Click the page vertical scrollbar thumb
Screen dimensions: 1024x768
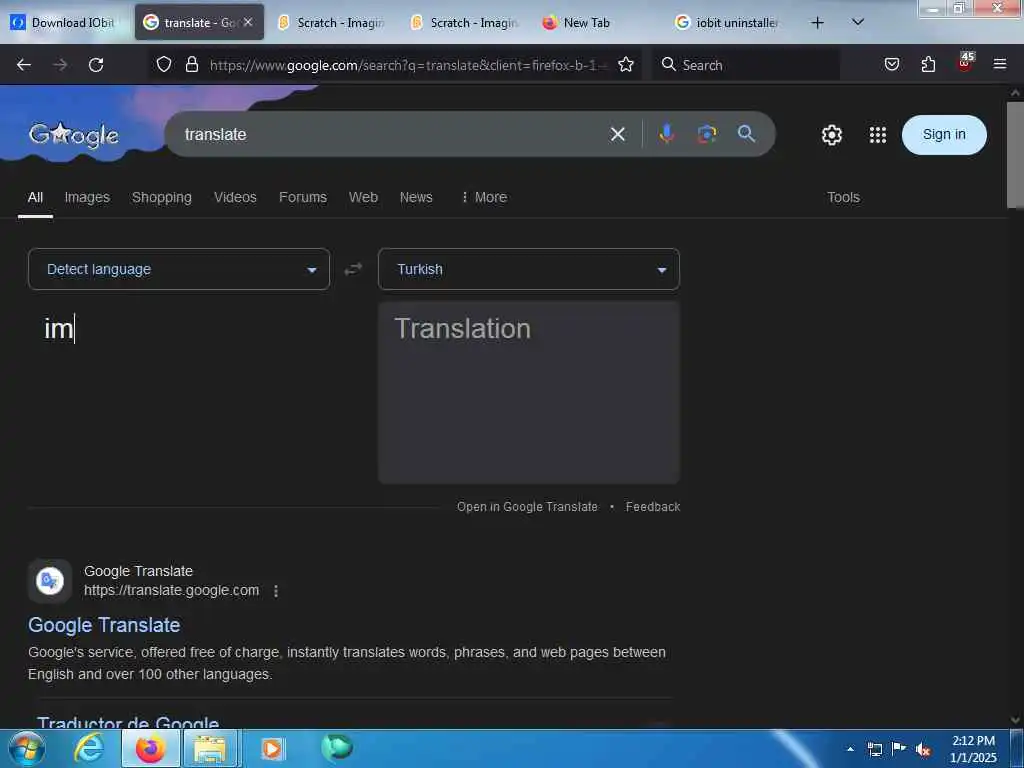[x=1015, y=155]
